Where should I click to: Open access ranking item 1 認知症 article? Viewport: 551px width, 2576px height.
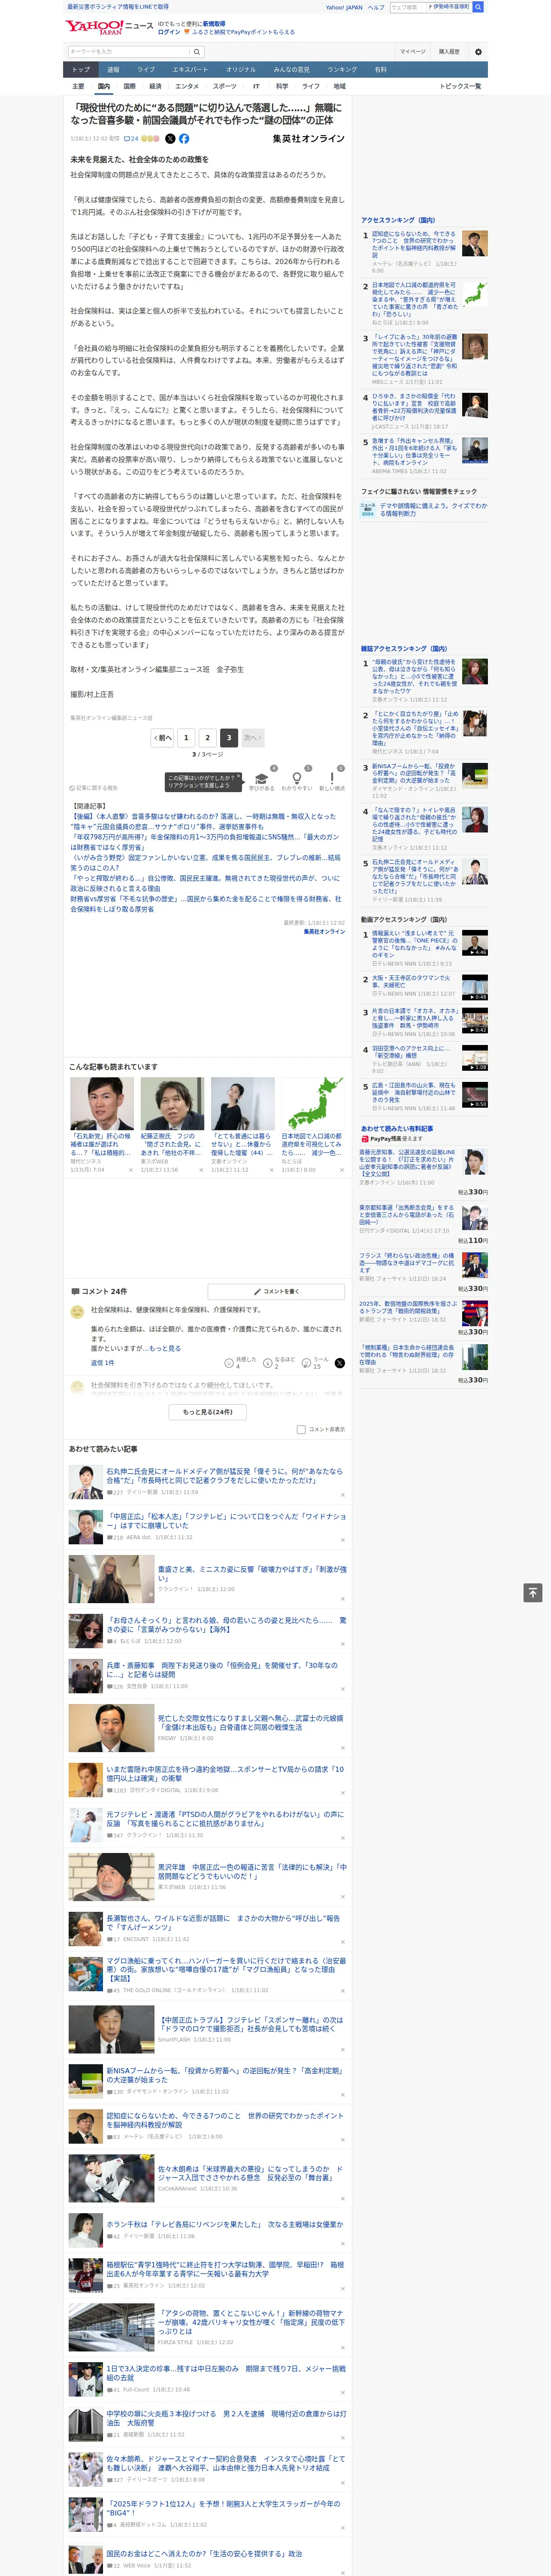coord(414,244)
